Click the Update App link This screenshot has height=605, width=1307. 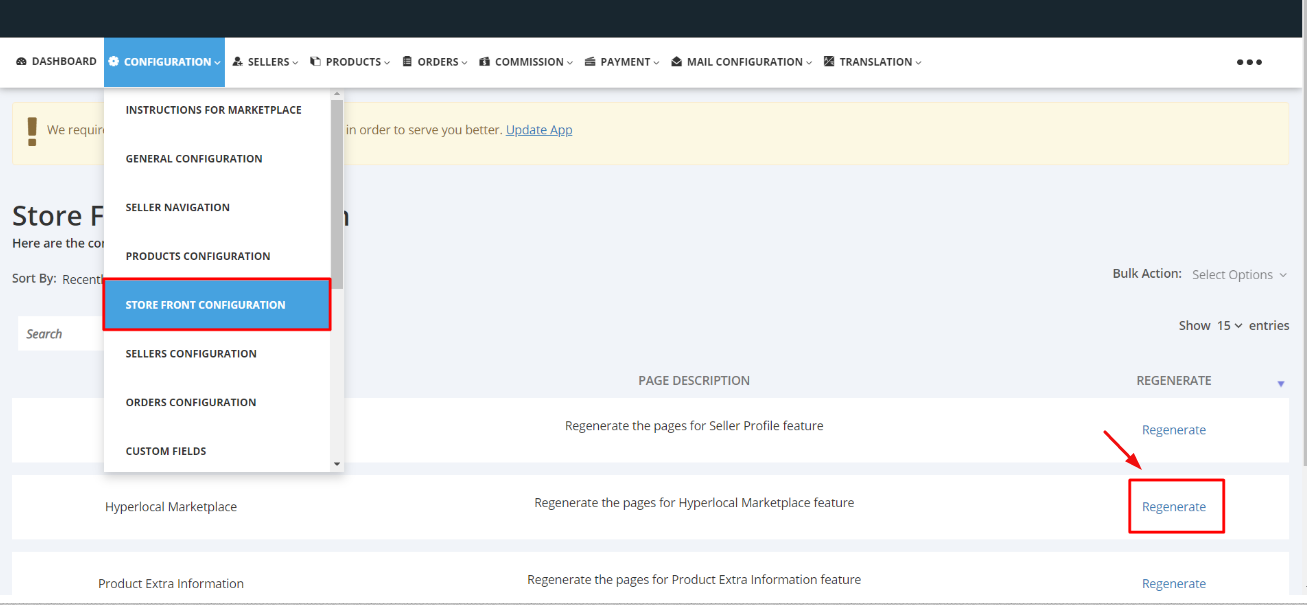(538, 129)
